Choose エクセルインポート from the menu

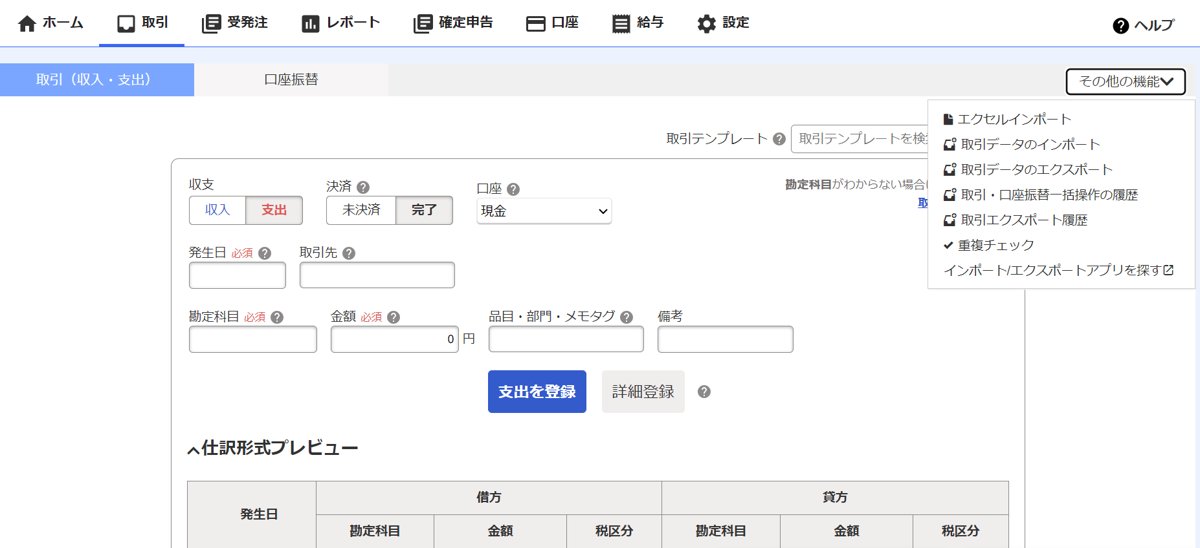[x=1007, y=119]
